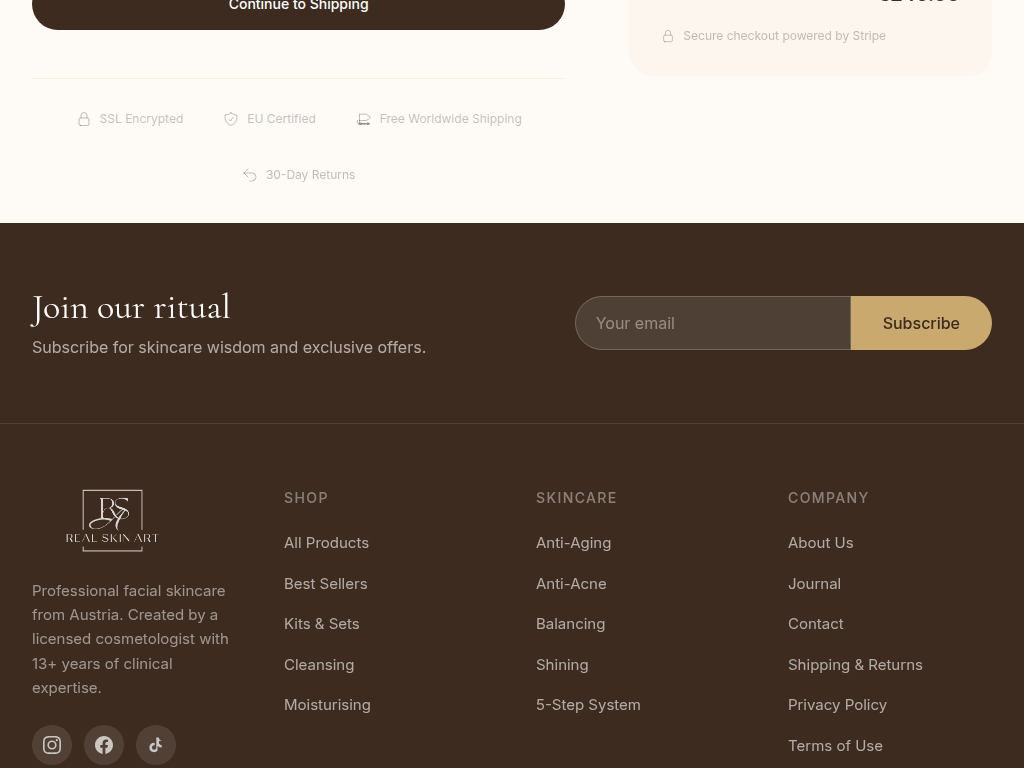Image resolution: width=1024 pixels, height=768 pixels.
Task: Visit the About Us page
Action: pyautogui.click(x=820, y=543)
